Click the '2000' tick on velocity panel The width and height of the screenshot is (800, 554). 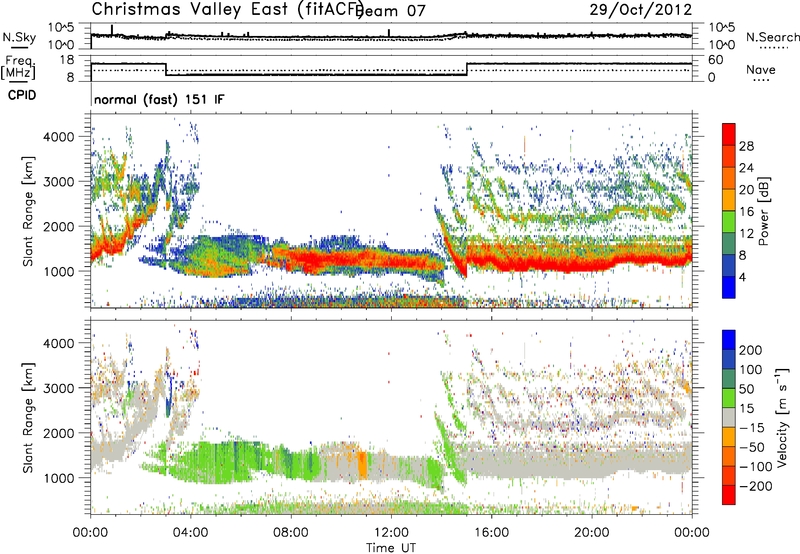59,433
